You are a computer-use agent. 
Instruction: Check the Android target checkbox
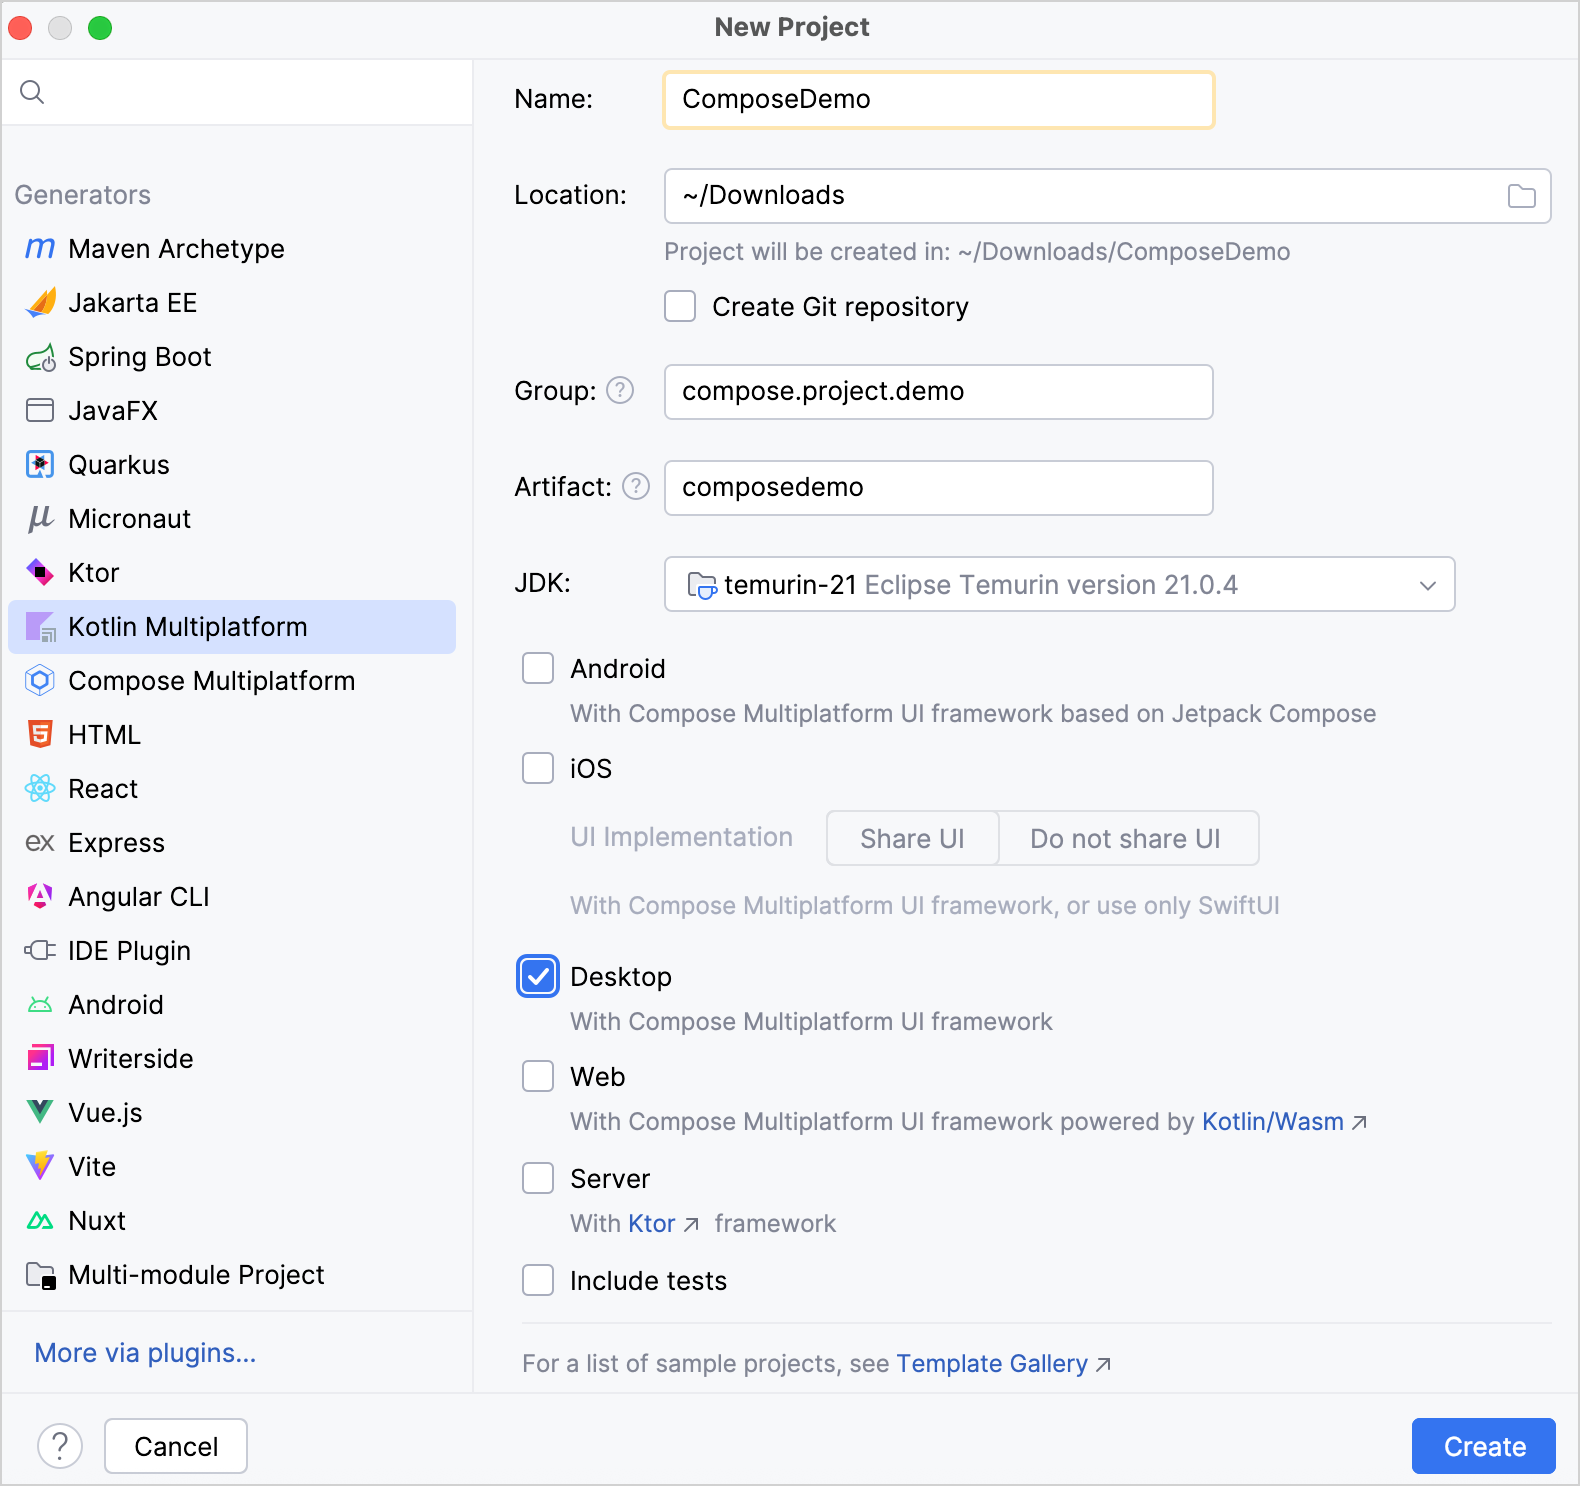coord(538,668)
